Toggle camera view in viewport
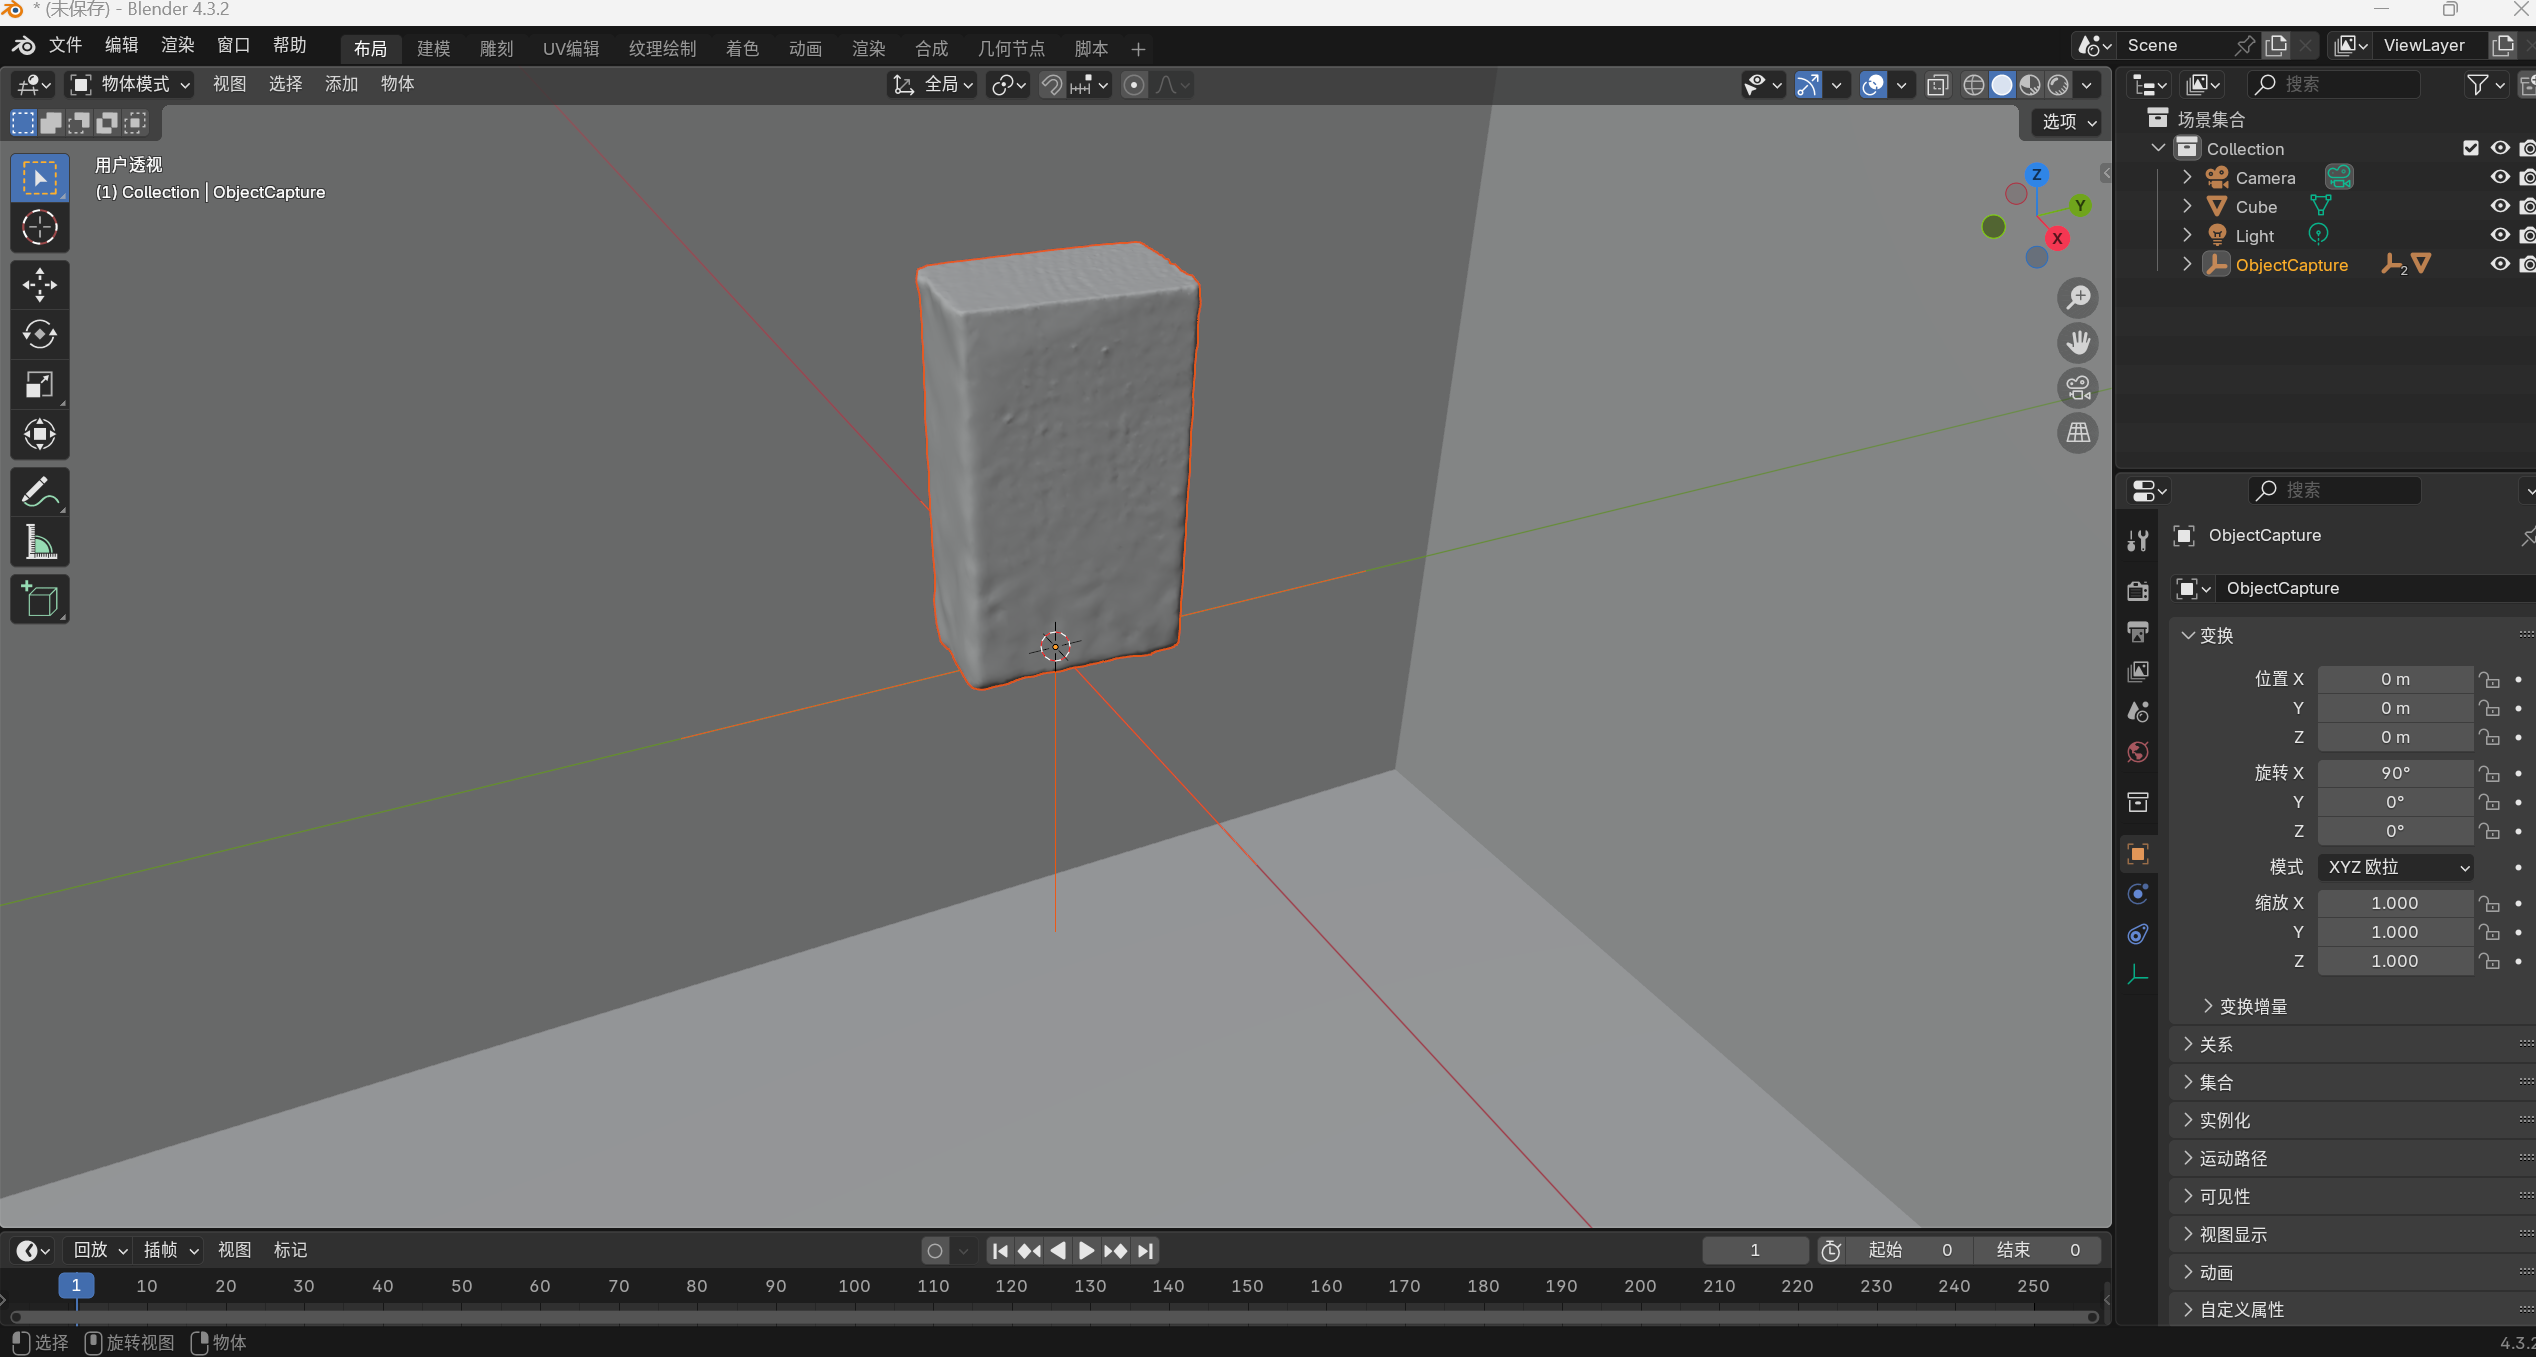Screen dimensions: 2536x1357 click(2078, 388)
